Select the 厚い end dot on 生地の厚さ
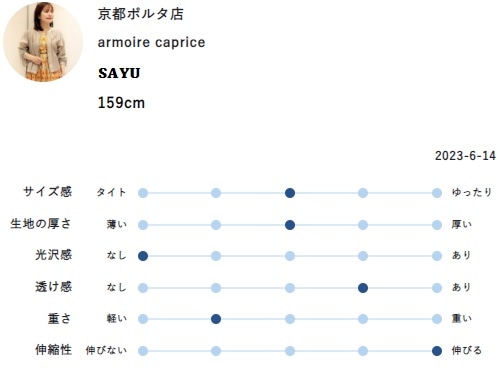 point(437,225)
